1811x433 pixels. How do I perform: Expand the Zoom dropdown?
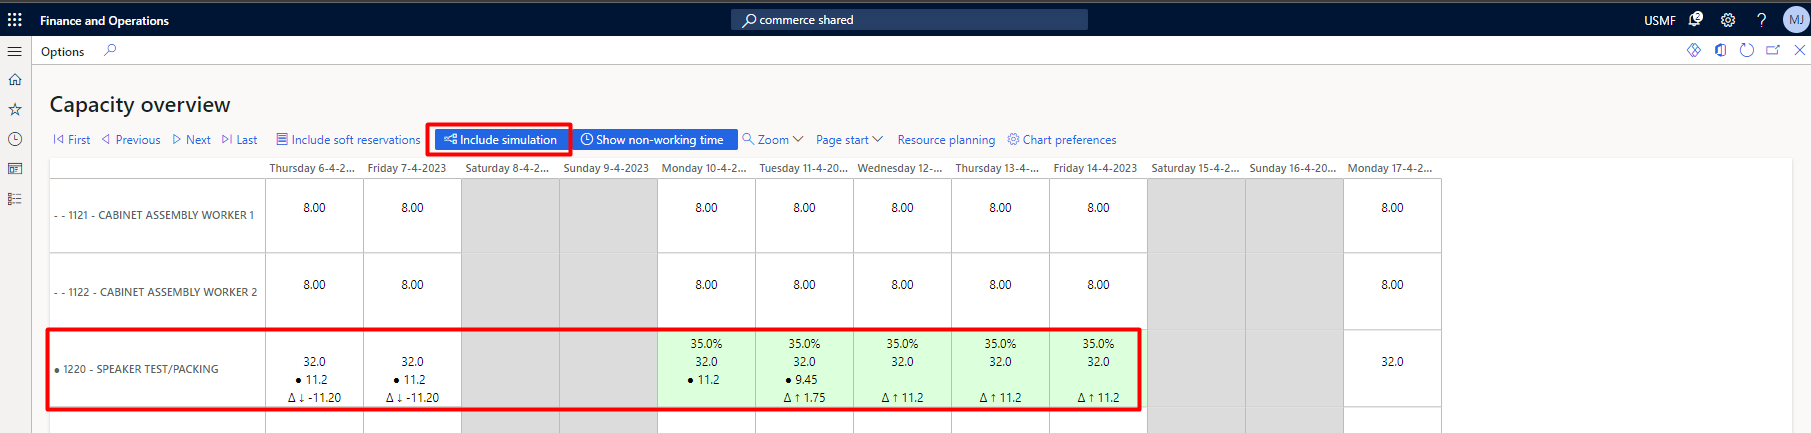click(772, 140)
